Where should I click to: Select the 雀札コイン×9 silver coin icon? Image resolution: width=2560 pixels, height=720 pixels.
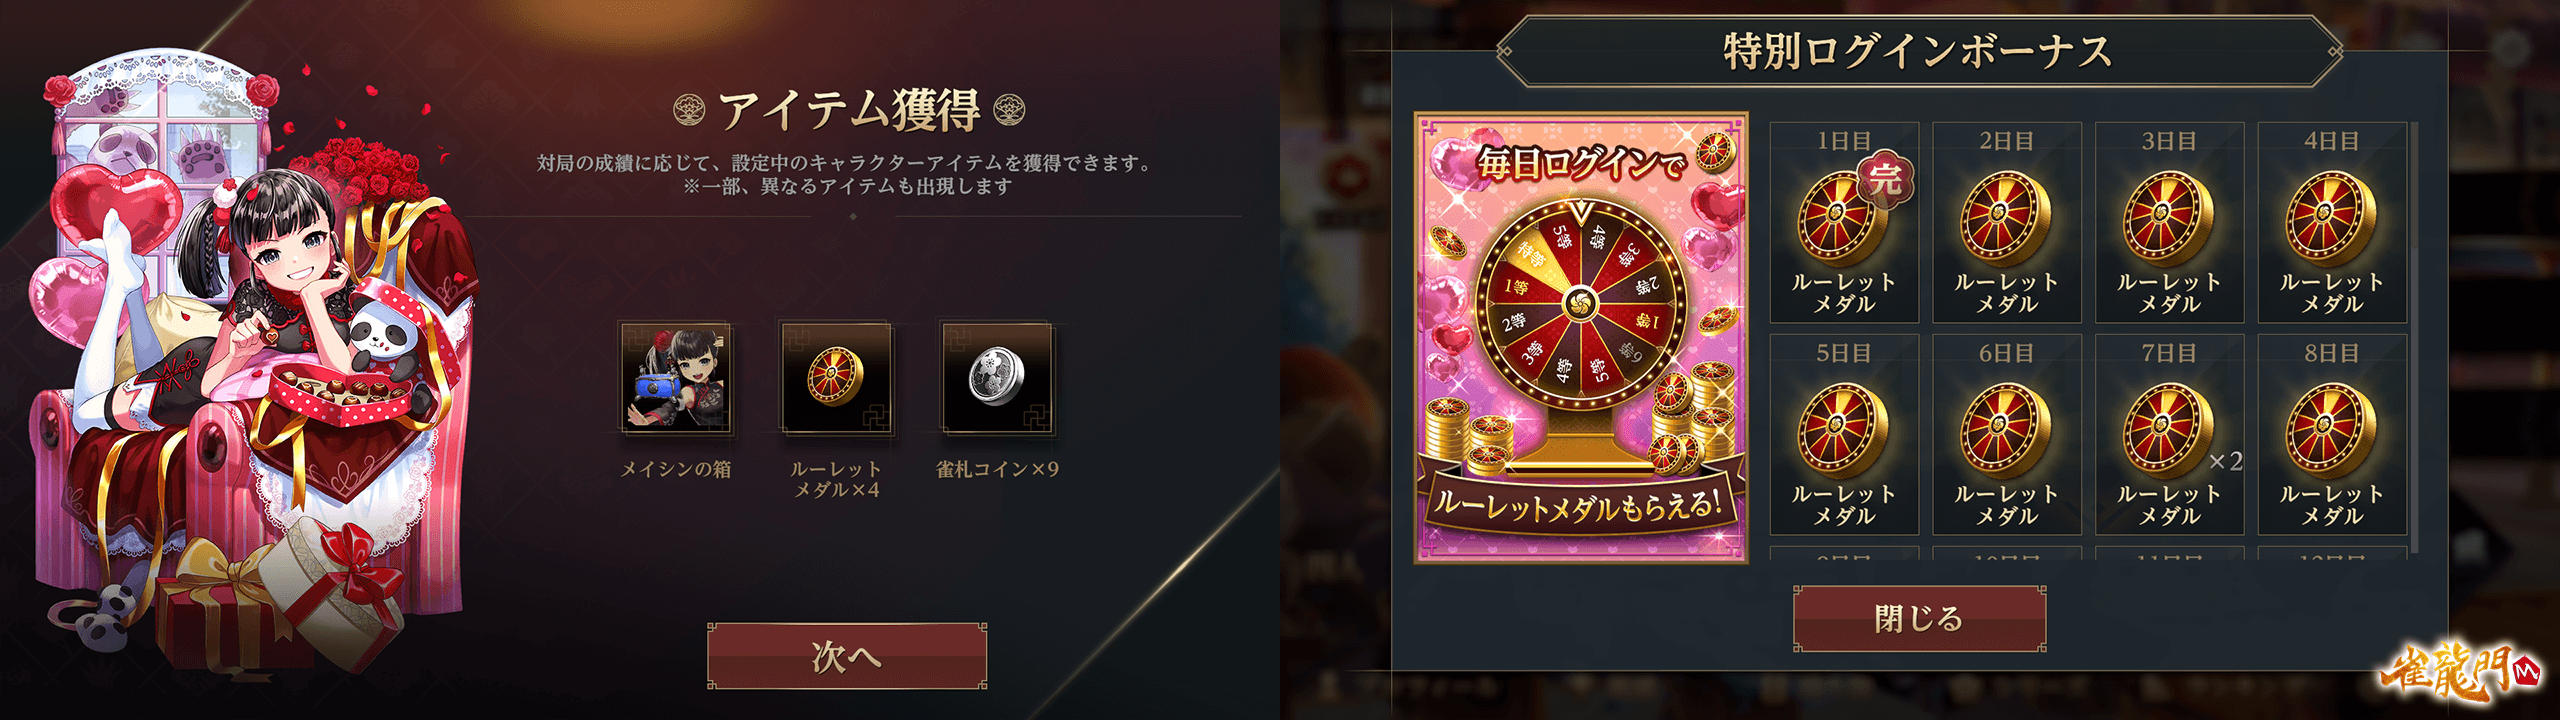[x=997, y=378]
